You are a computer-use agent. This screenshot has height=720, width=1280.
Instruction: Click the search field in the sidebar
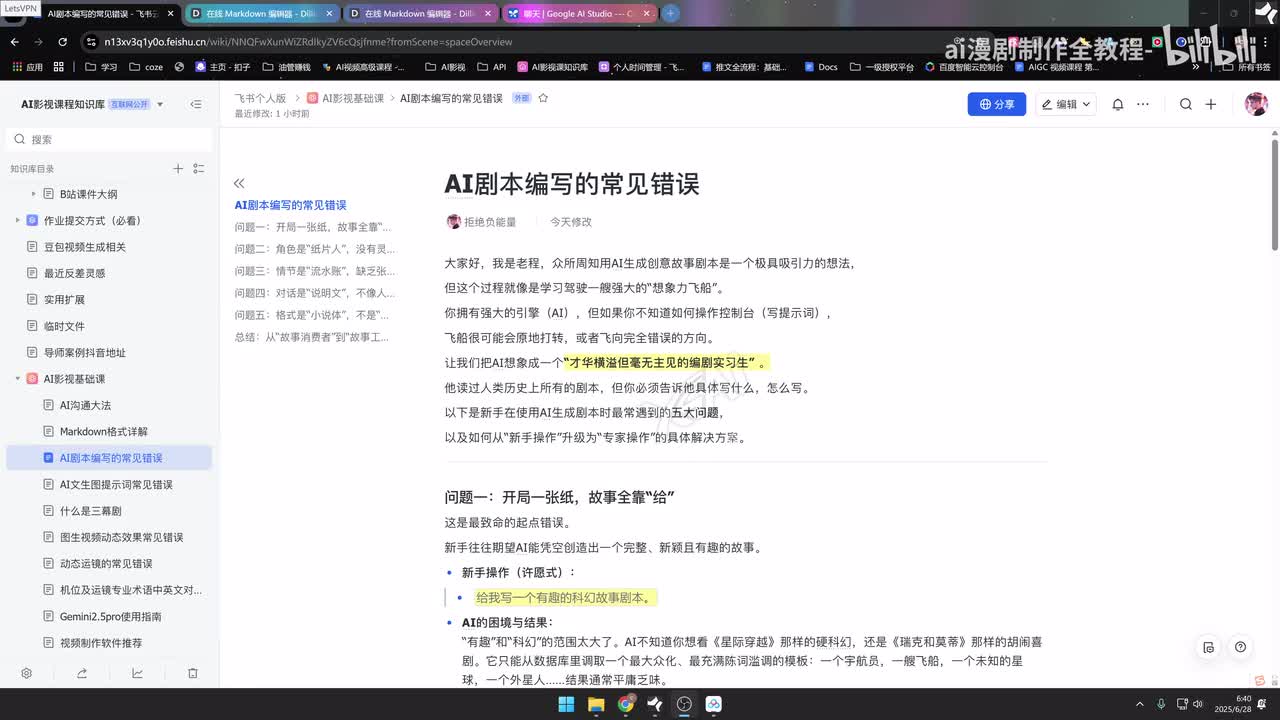(110, 139)
